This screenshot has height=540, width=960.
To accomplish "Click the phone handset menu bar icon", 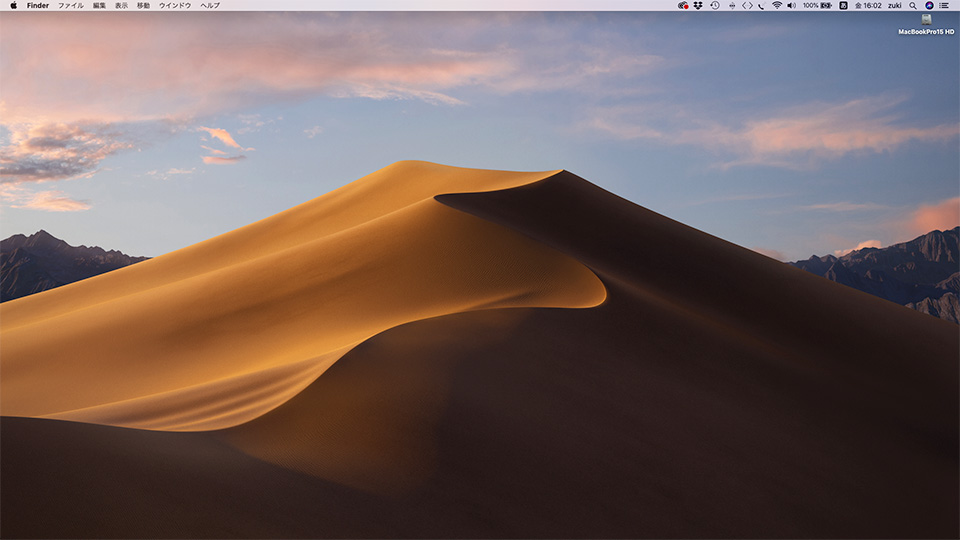I will point(761,6).
